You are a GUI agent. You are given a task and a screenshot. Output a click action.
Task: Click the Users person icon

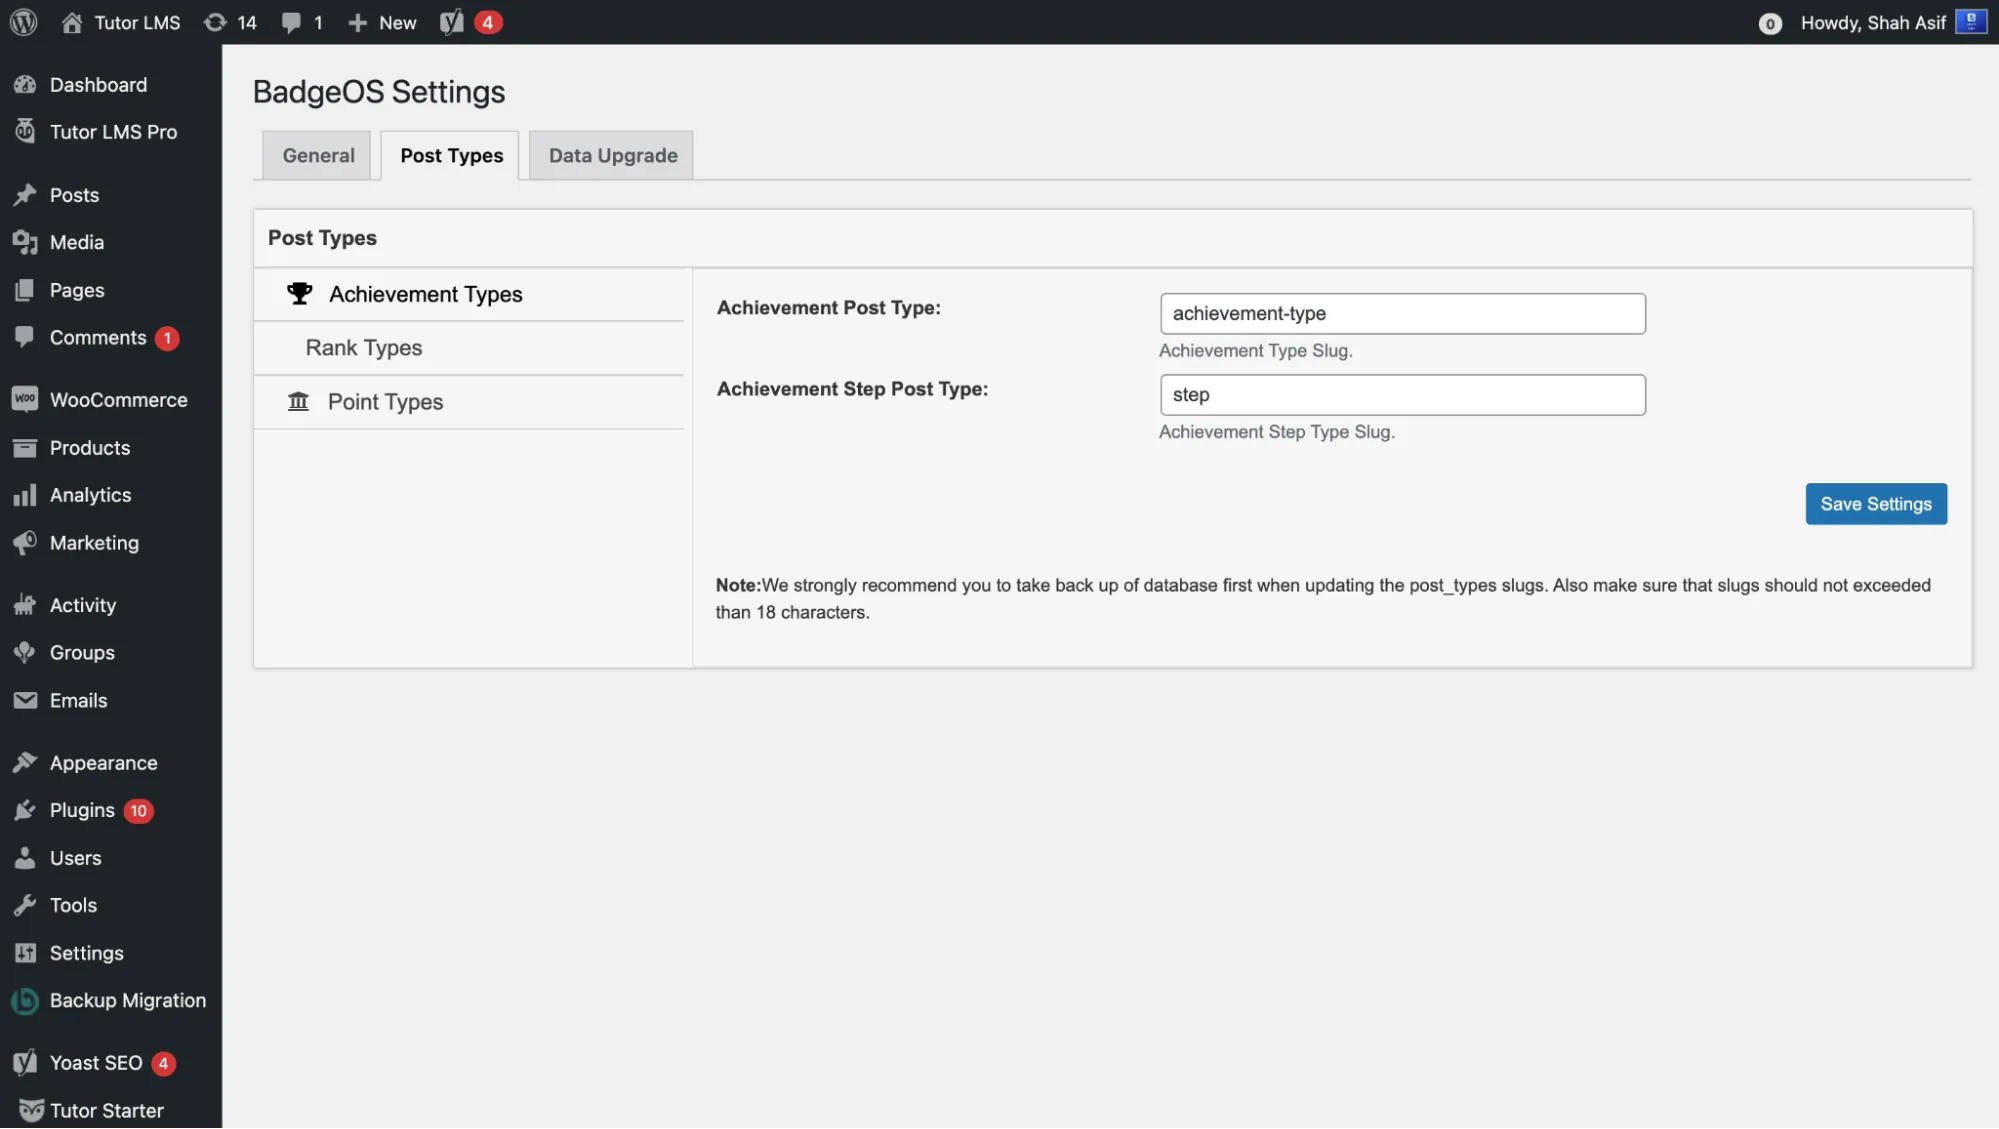[25, 858]
